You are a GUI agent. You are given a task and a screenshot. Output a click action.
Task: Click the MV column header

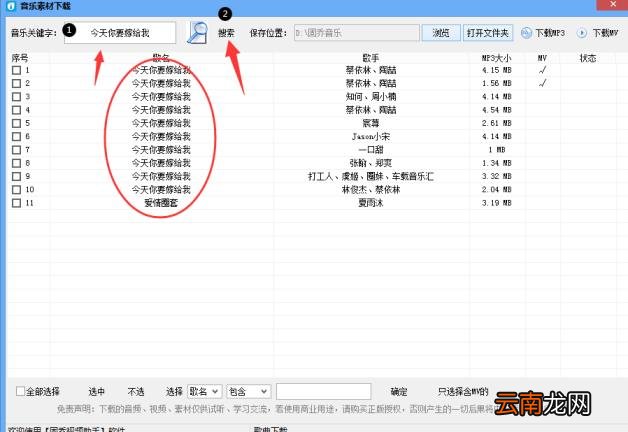pyautogui.click(x=542, y=58)
